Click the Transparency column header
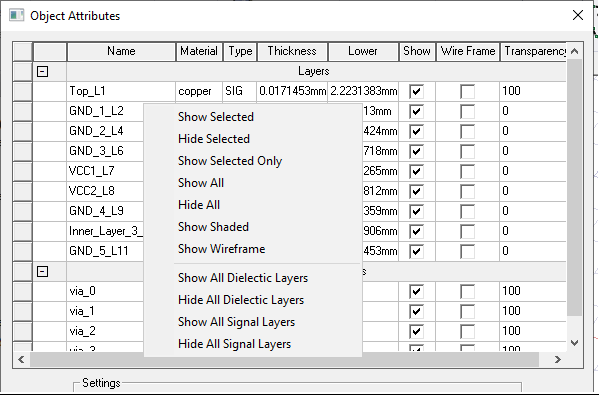This screenshot has width=599, height=400. [533, 51]
